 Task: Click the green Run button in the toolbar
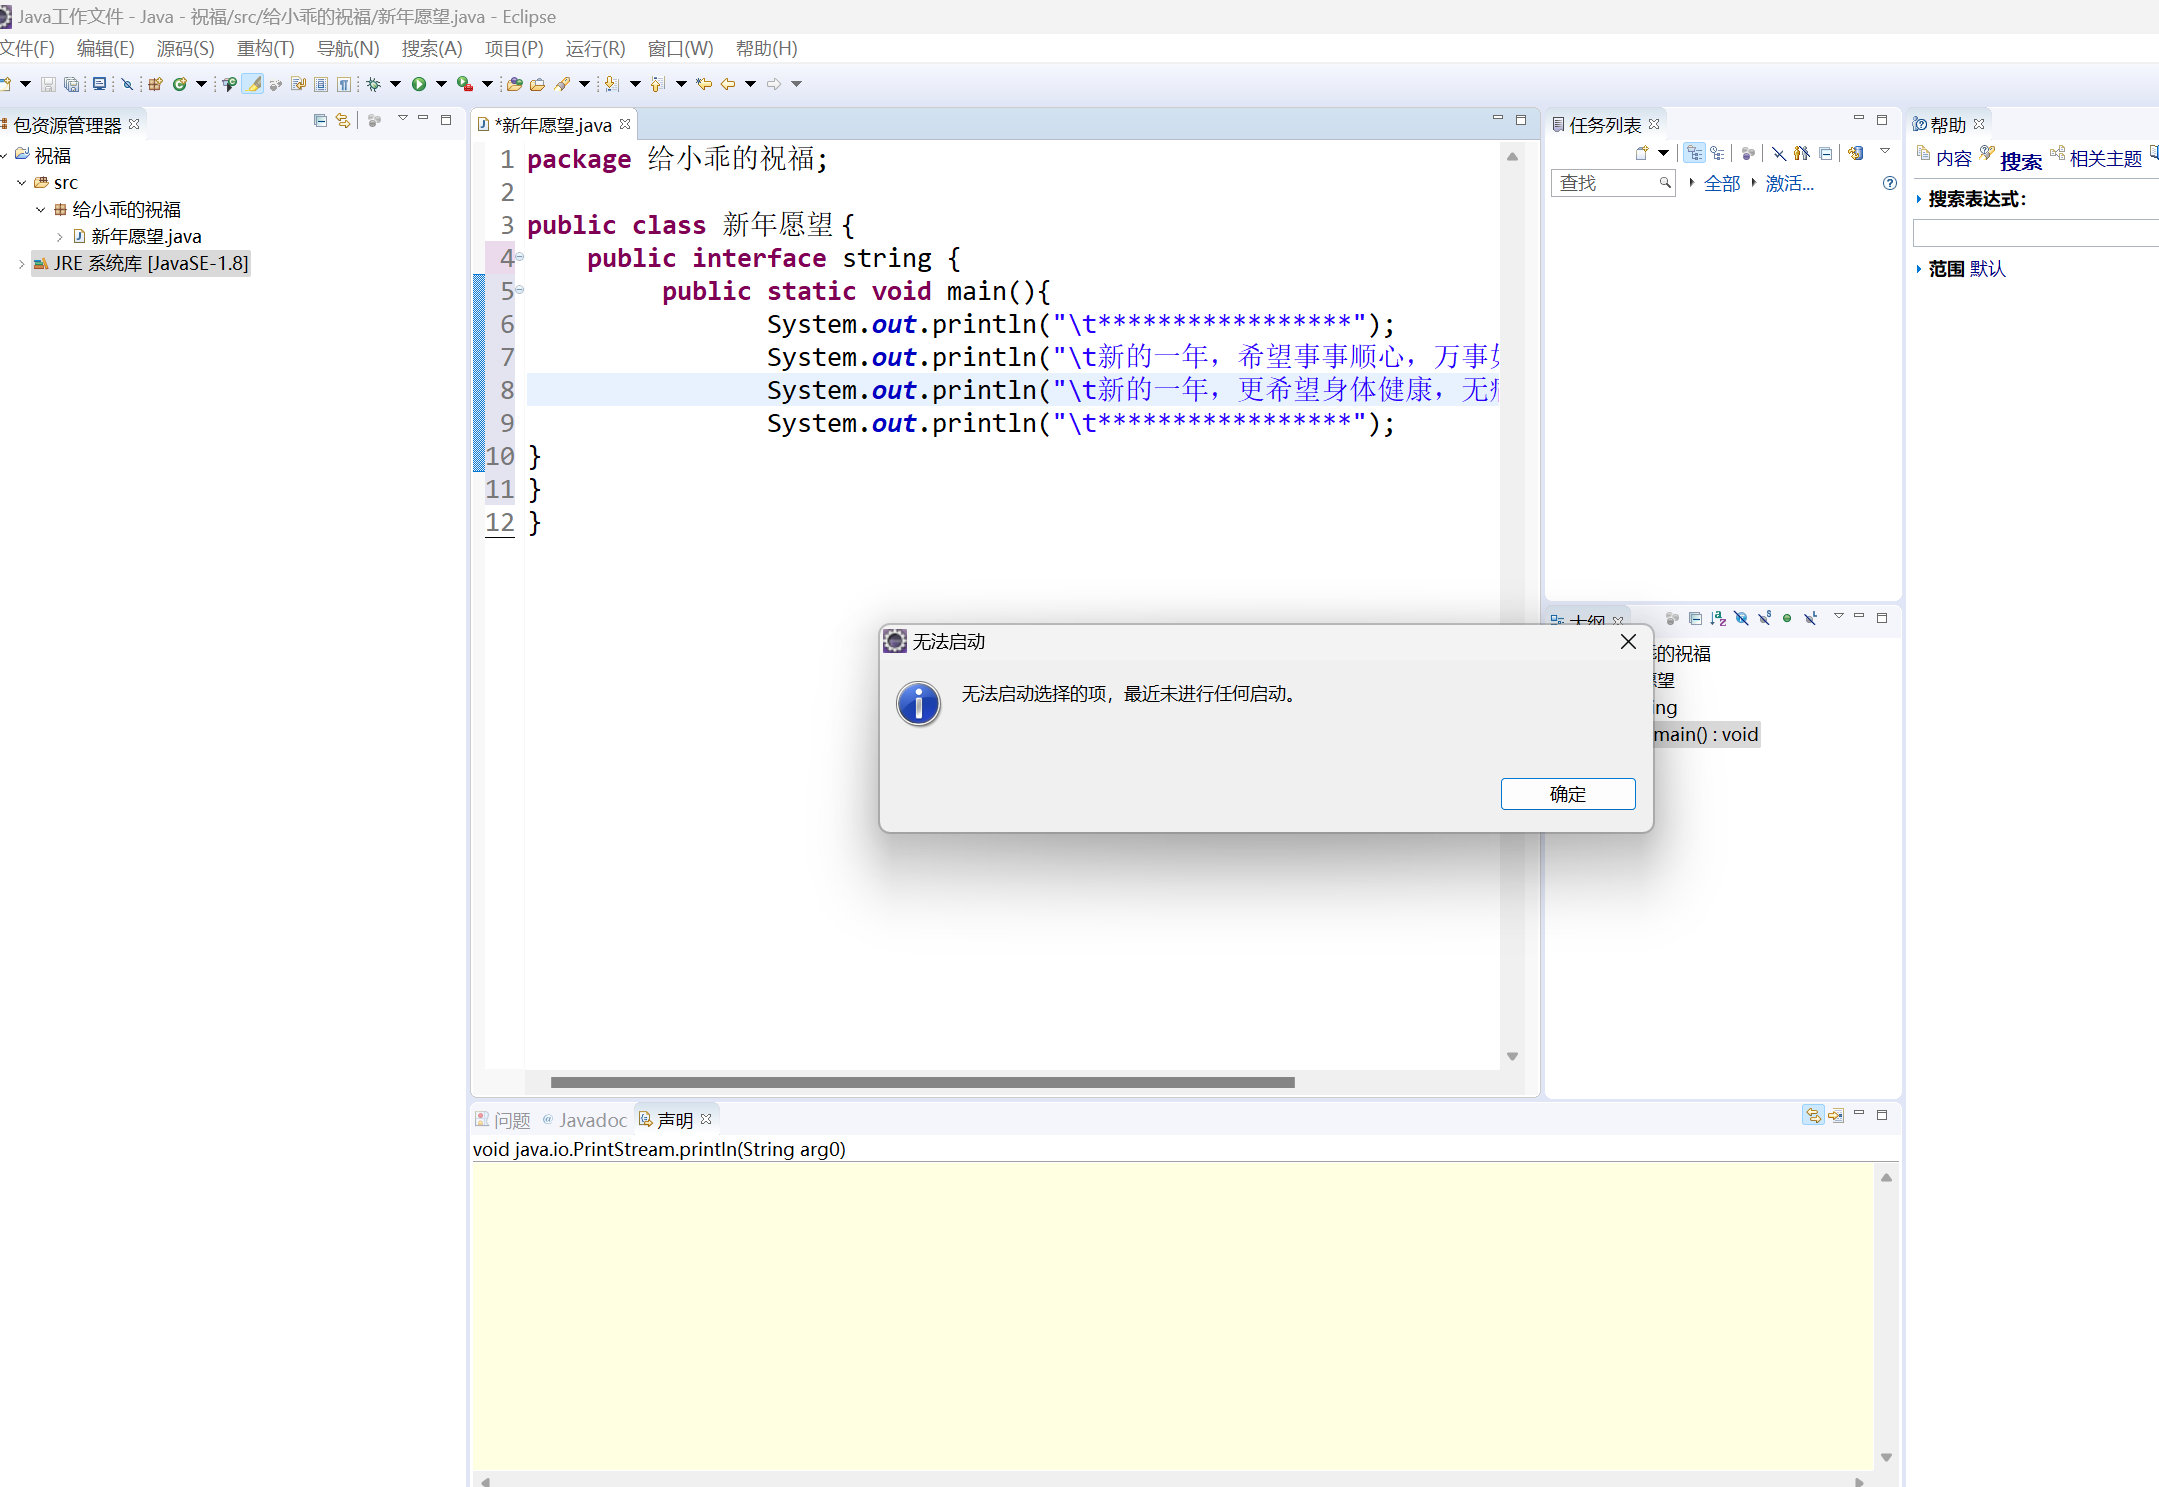(419, 84)
